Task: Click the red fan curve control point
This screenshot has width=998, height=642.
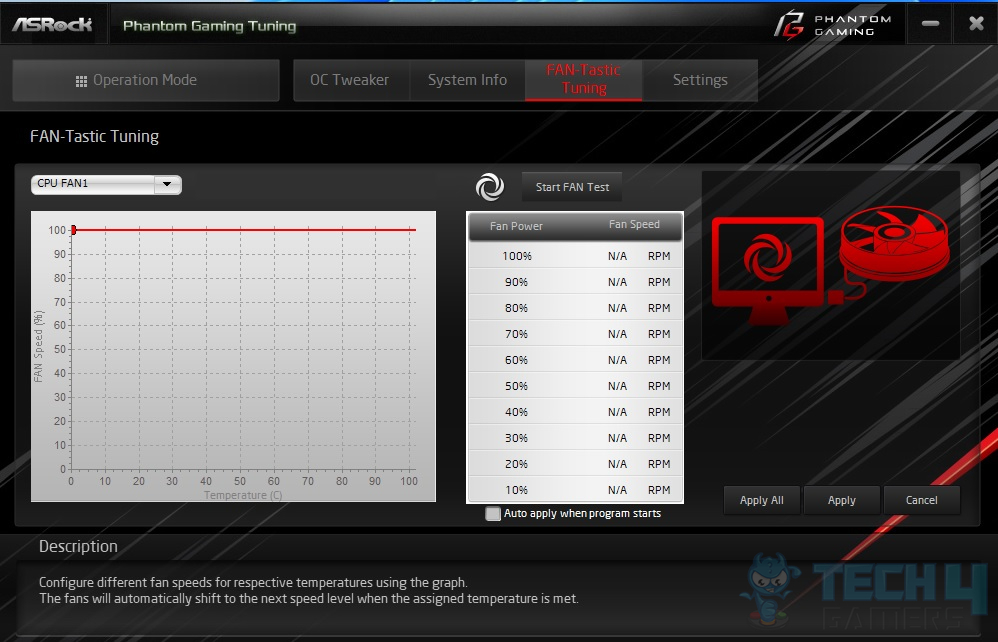Action: coord(73,230)
